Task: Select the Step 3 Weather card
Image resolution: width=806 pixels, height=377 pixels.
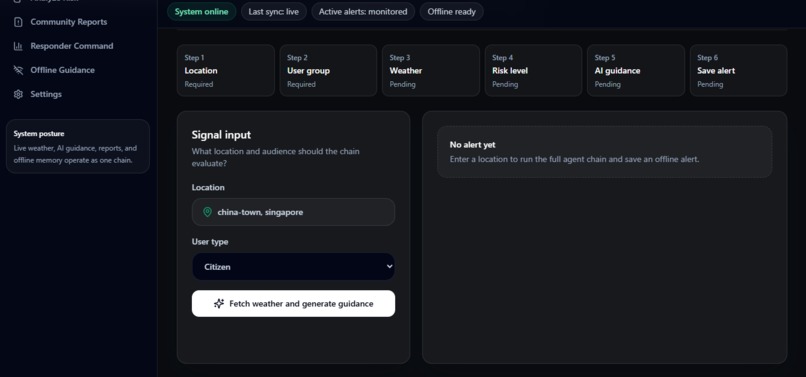Action: click(431, 70)
